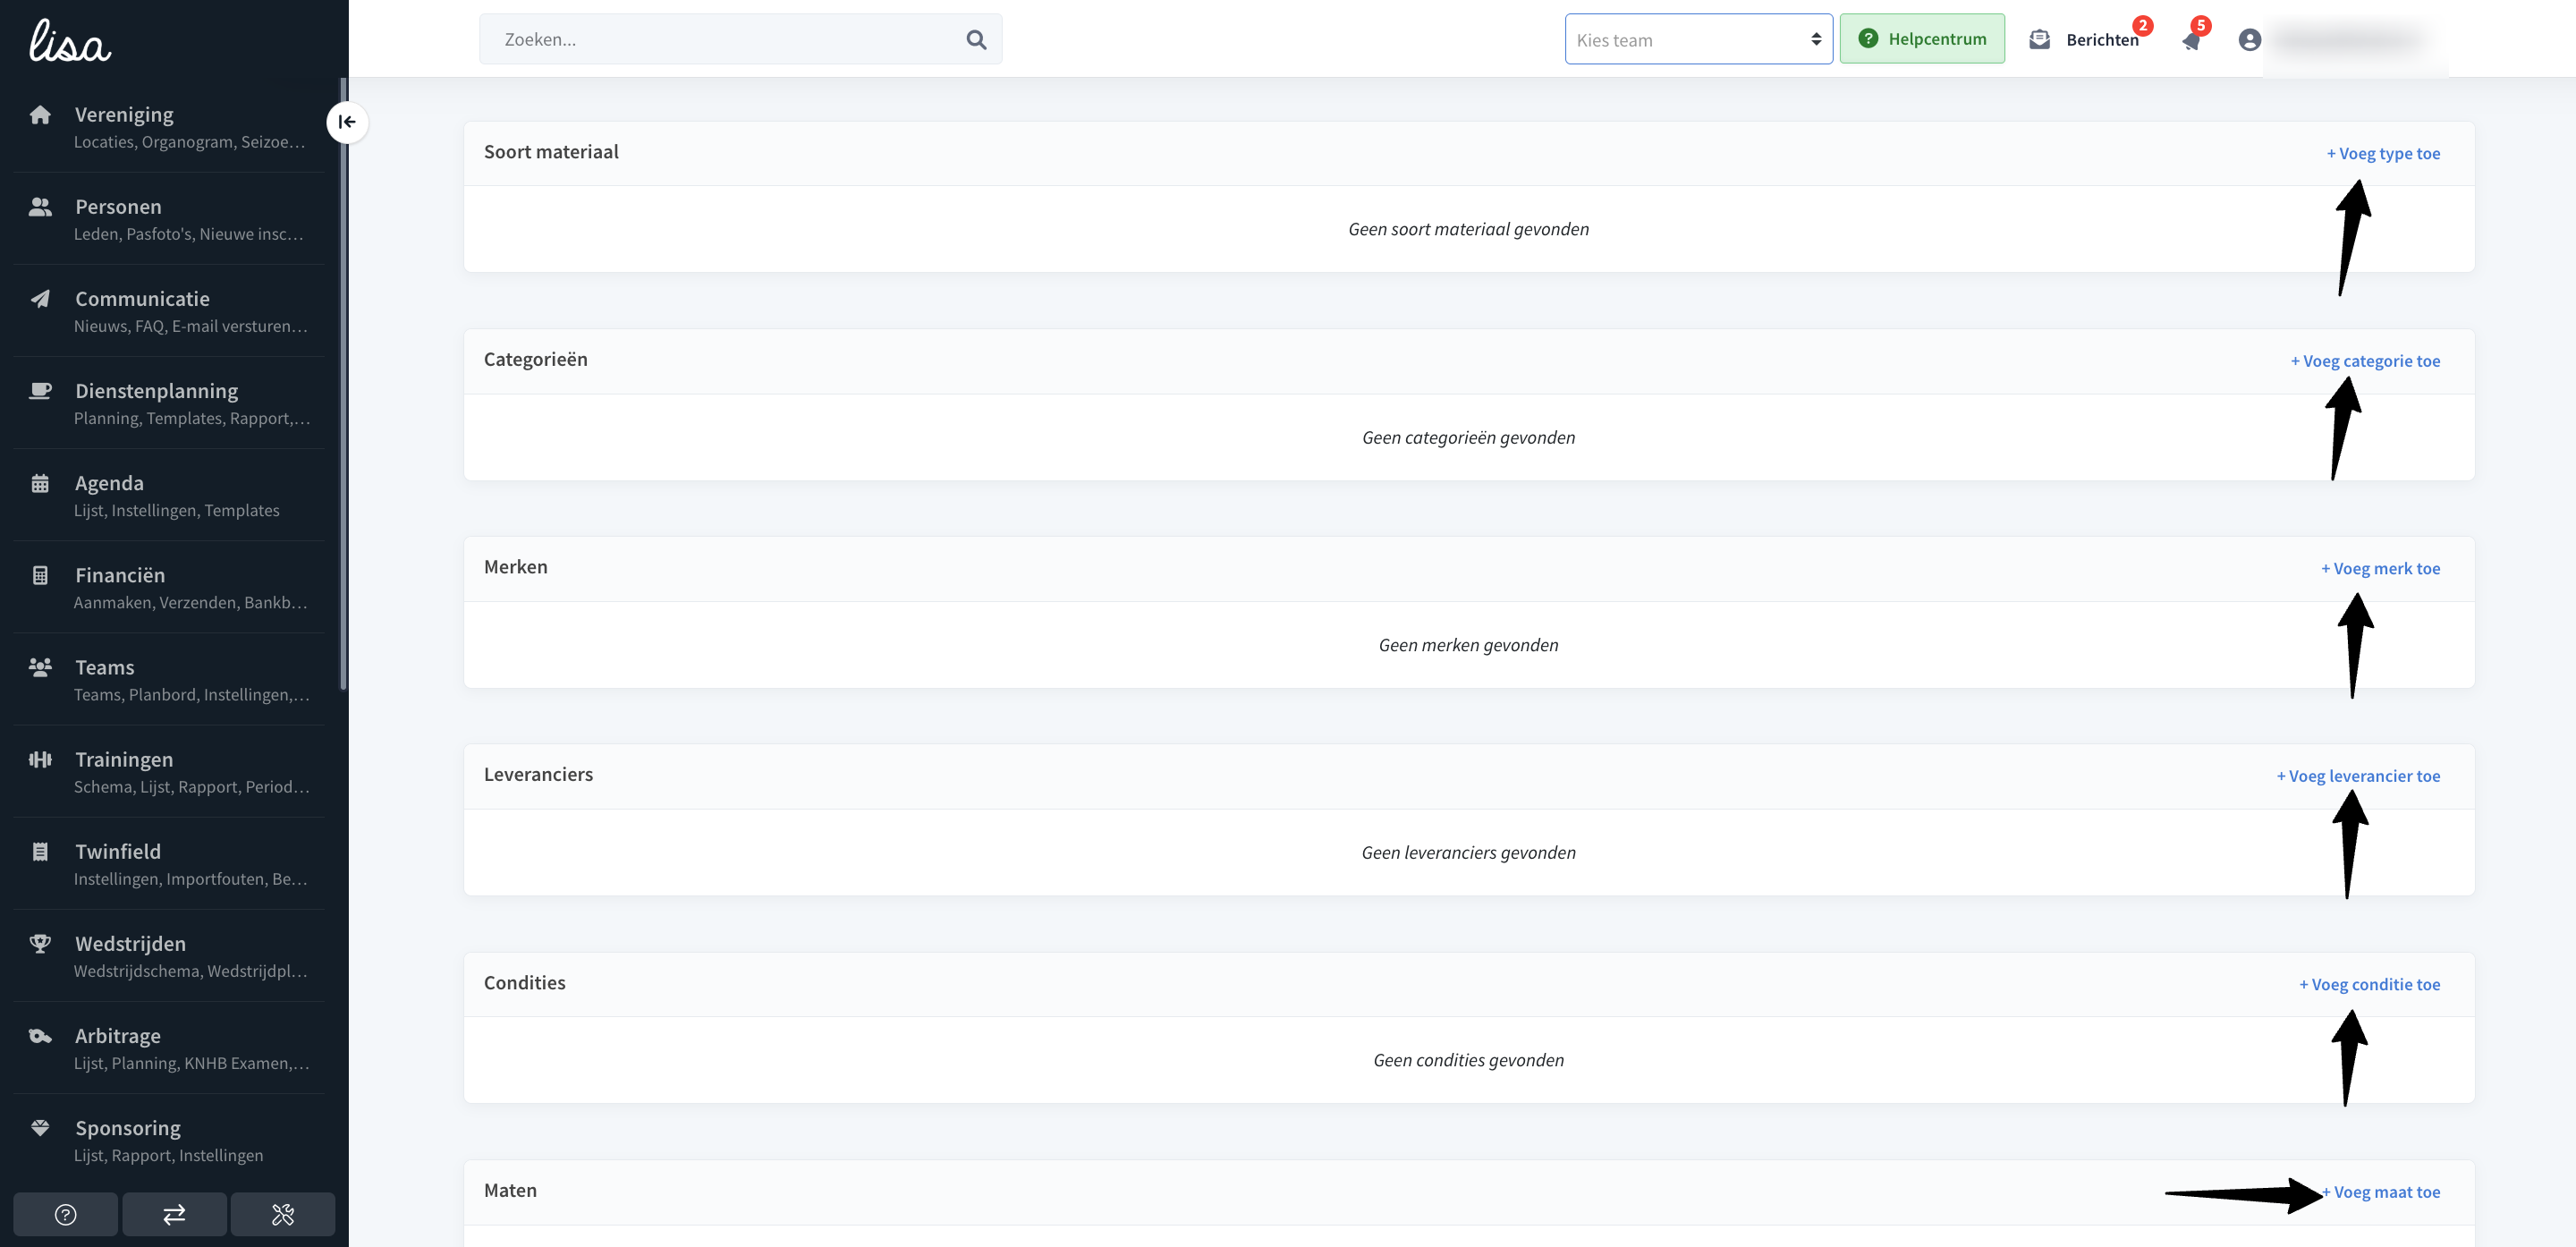Click the tools settings button at sidebar bottom
Viewport: 2576px width, 1247px height.
click(x=283, y=1214)
